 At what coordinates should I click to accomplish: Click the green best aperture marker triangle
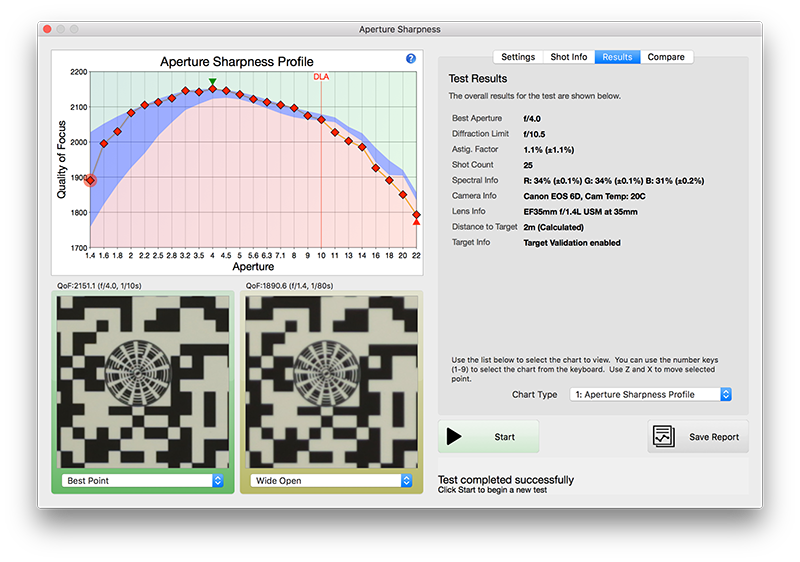pyautogui.click(x=213, y=82)
